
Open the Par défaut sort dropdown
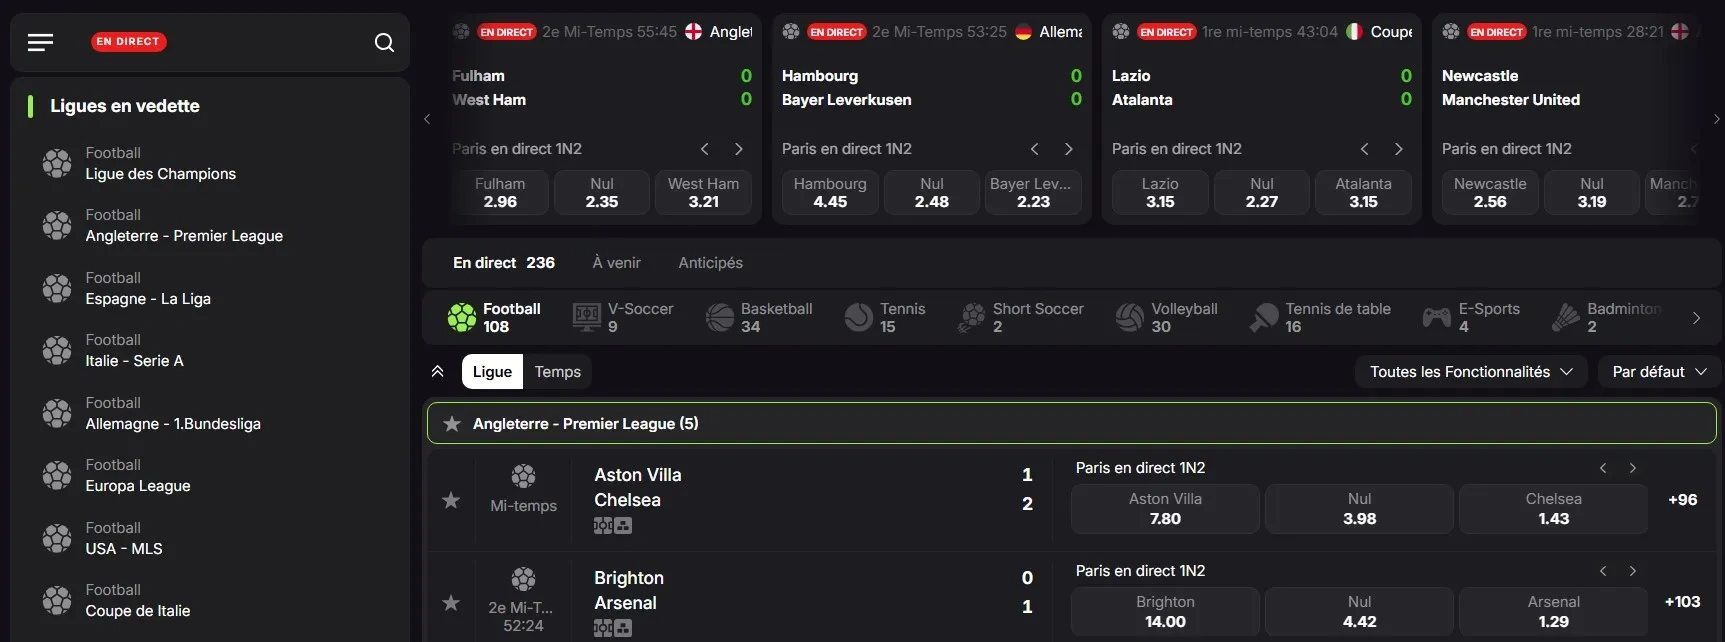click(1659, 372)
